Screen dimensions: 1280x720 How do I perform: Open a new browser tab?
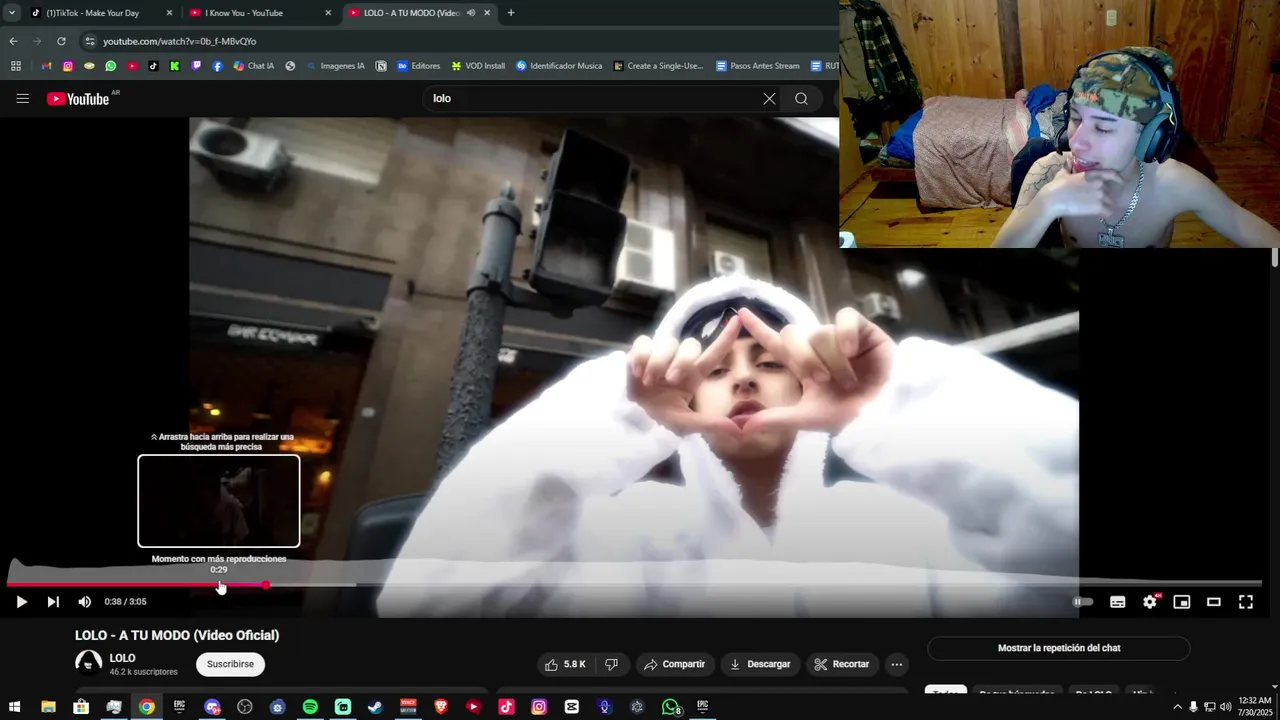(x=511, y=13)
